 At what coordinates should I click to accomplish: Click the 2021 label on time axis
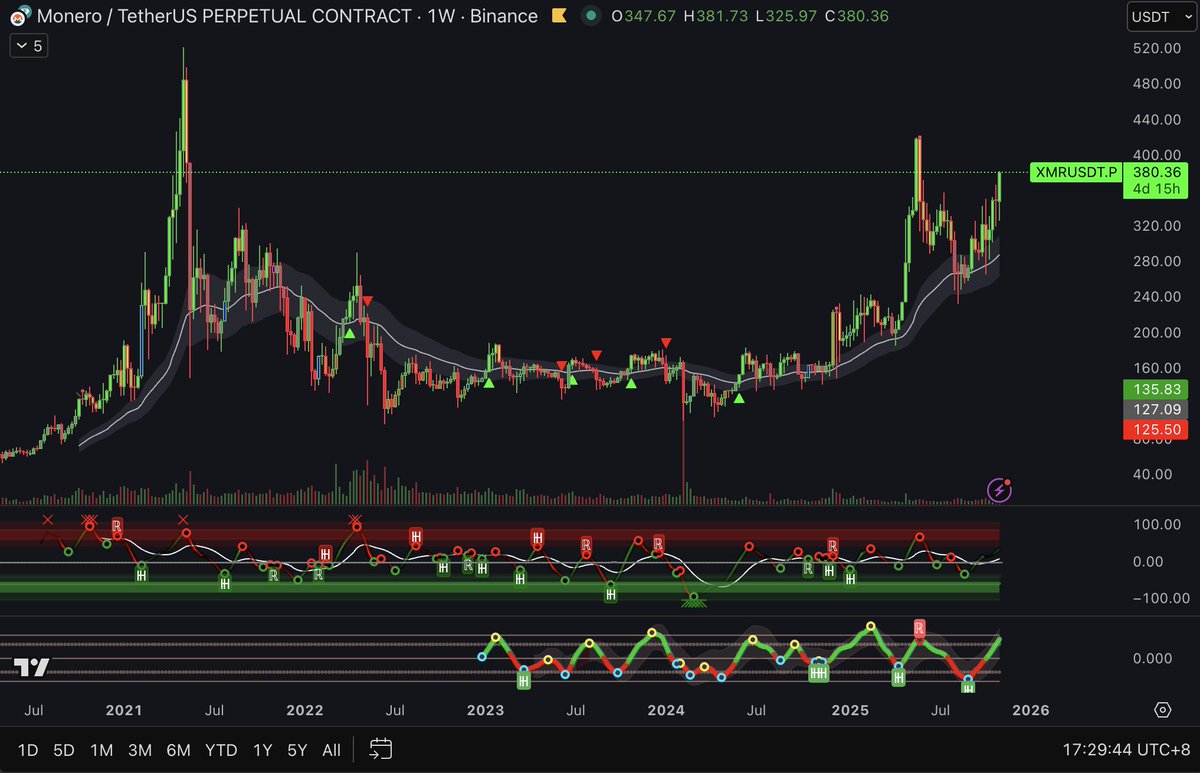click(124, 710)
